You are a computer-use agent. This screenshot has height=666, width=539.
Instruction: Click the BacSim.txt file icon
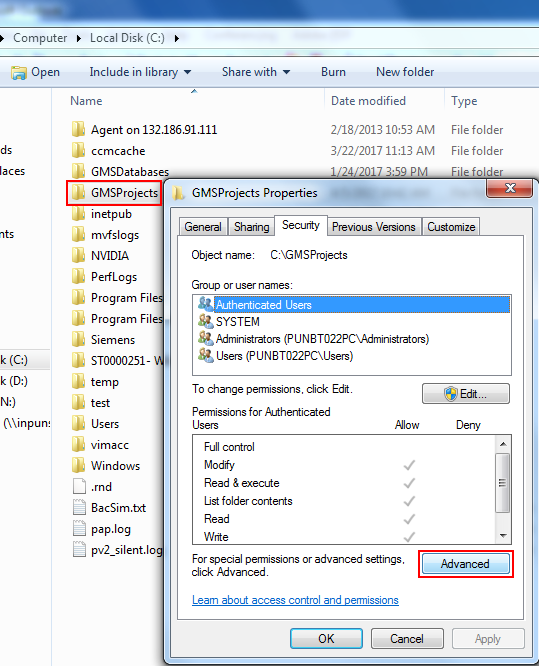click(79, 508)
